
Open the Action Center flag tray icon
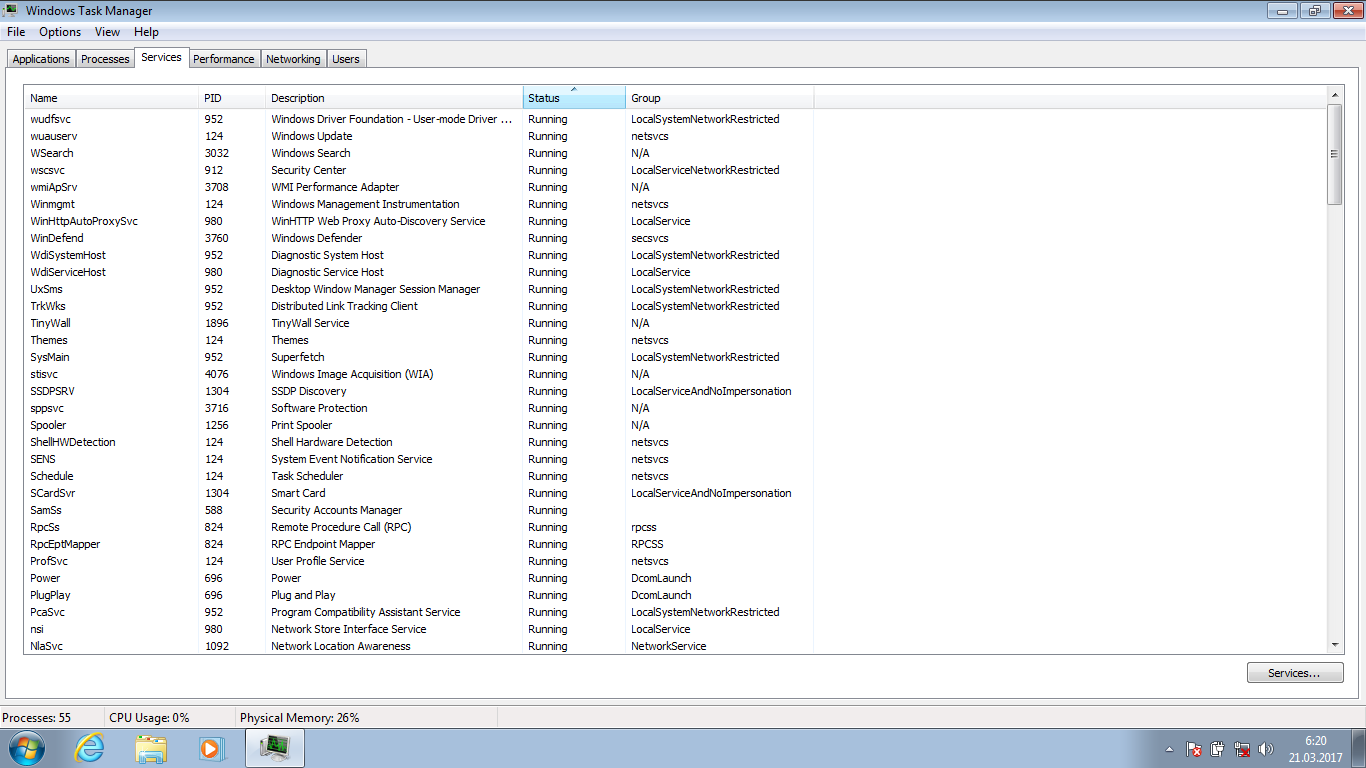pyautogui.click(x=1194, y=749)
